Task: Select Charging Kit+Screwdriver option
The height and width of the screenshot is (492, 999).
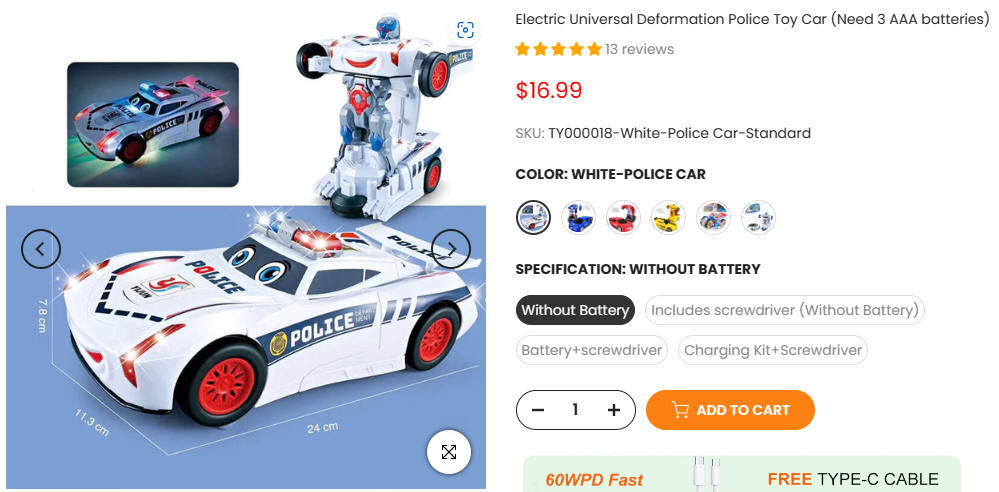Action: pyautogui.click(x=773, y=350)
